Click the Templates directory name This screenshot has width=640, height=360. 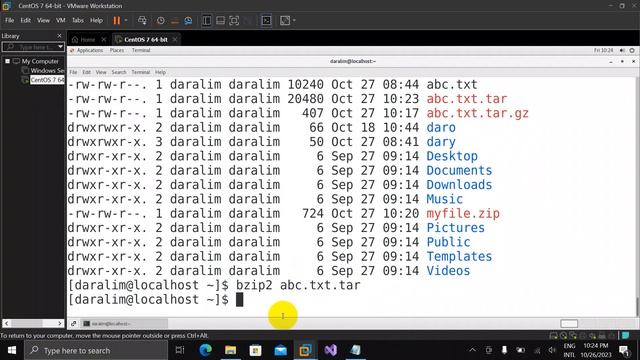click(x=459, y=256)
